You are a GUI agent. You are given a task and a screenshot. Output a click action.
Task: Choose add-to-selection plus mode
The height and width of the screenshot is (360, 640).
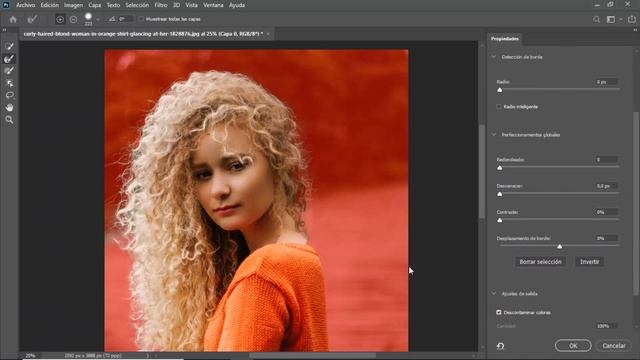click(60, 19)
